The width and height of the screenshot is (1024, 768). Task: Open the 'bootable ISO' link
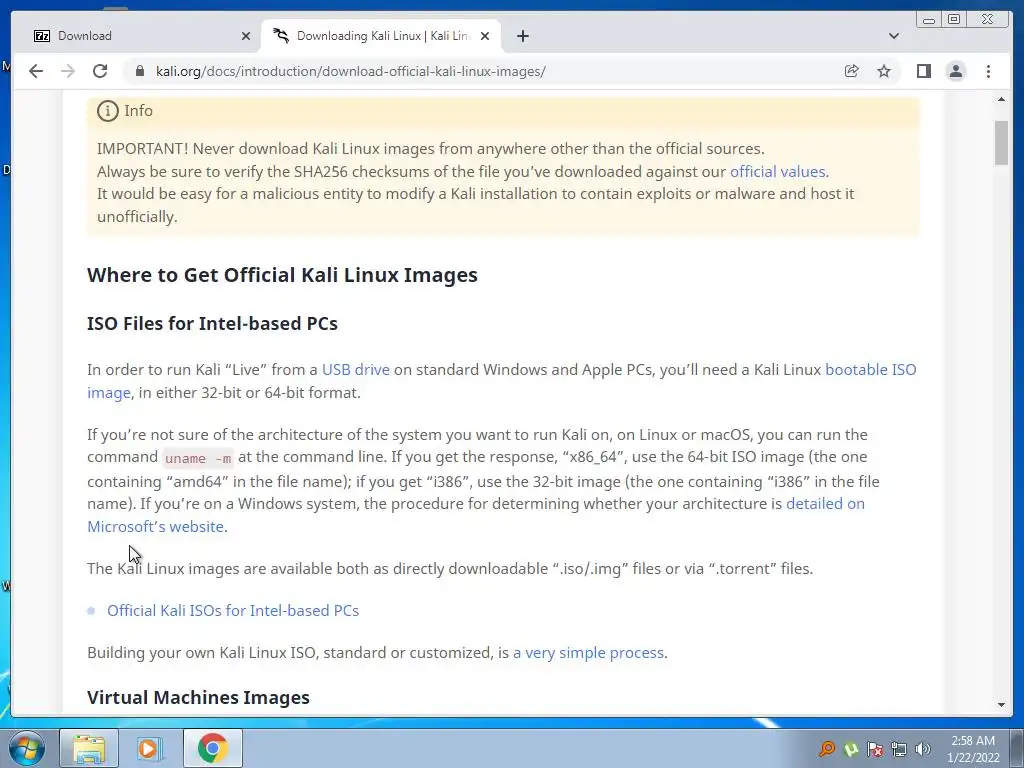pos(871,370)
